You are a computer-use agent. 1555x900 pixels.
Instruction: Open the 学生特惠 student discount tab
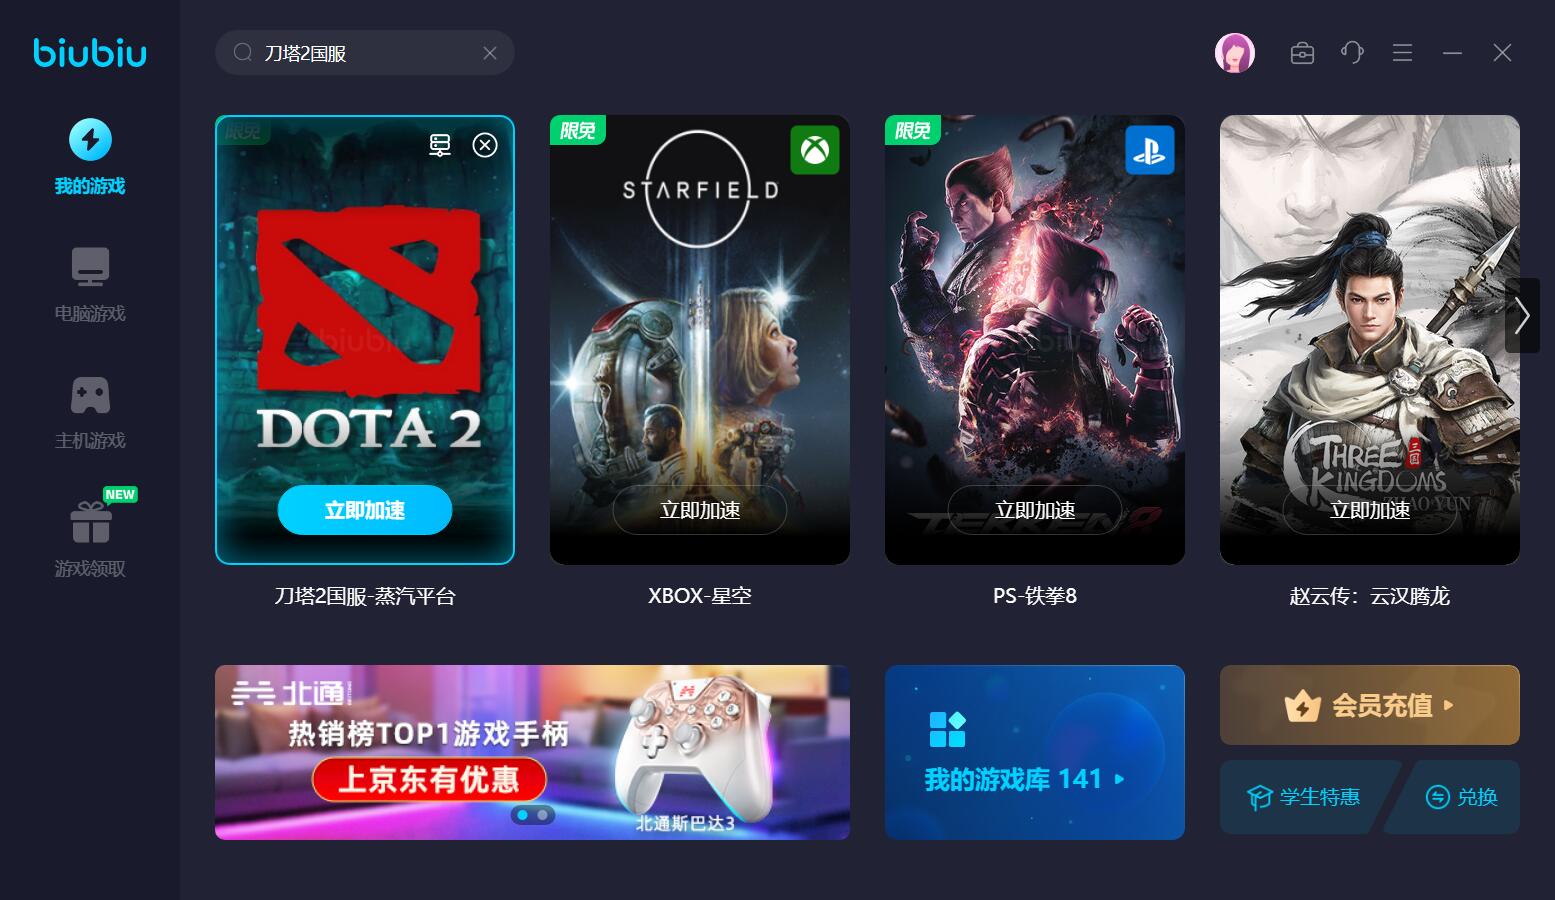pos(1304,797)
